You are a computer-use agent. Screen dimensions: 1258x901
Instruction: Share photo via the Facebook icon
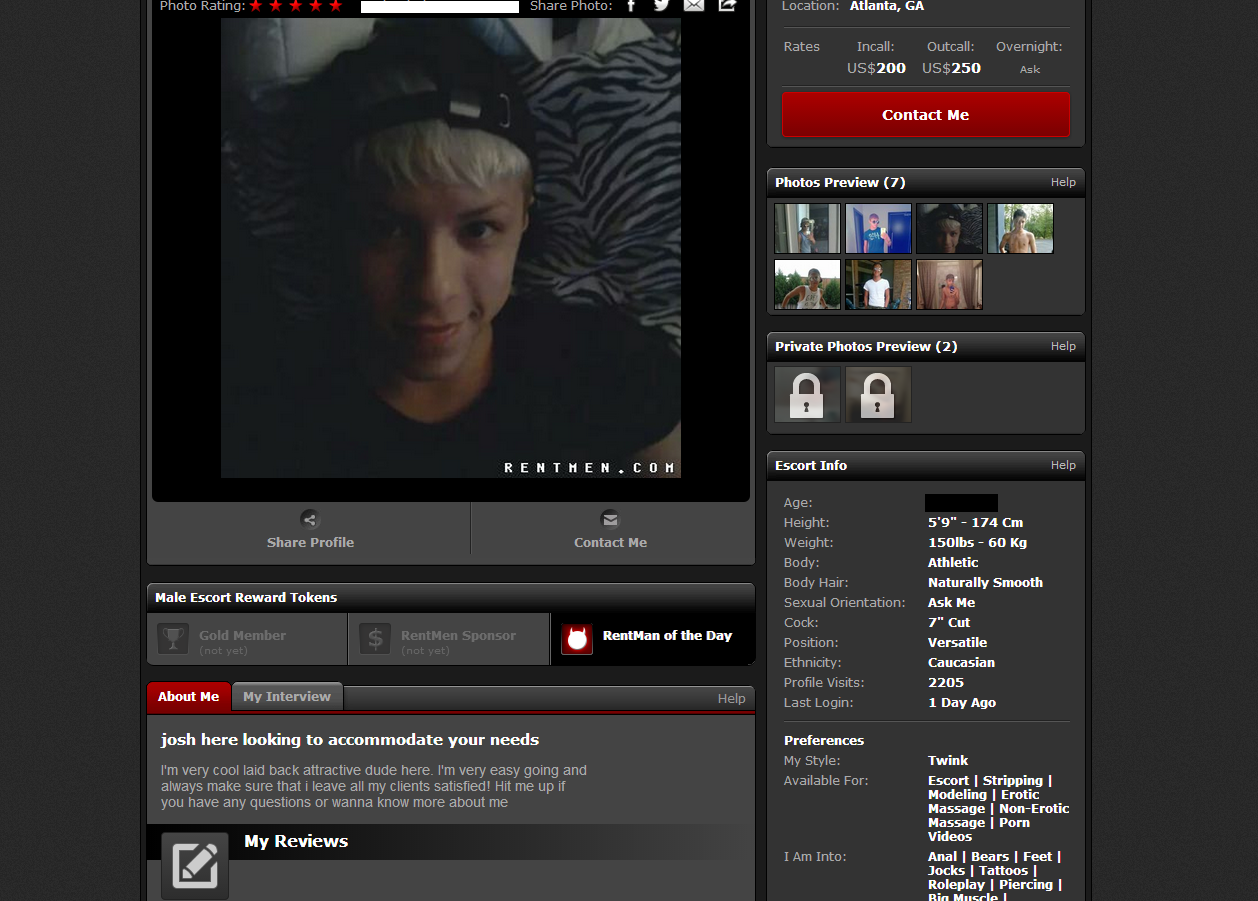click(x=631, y=5)
